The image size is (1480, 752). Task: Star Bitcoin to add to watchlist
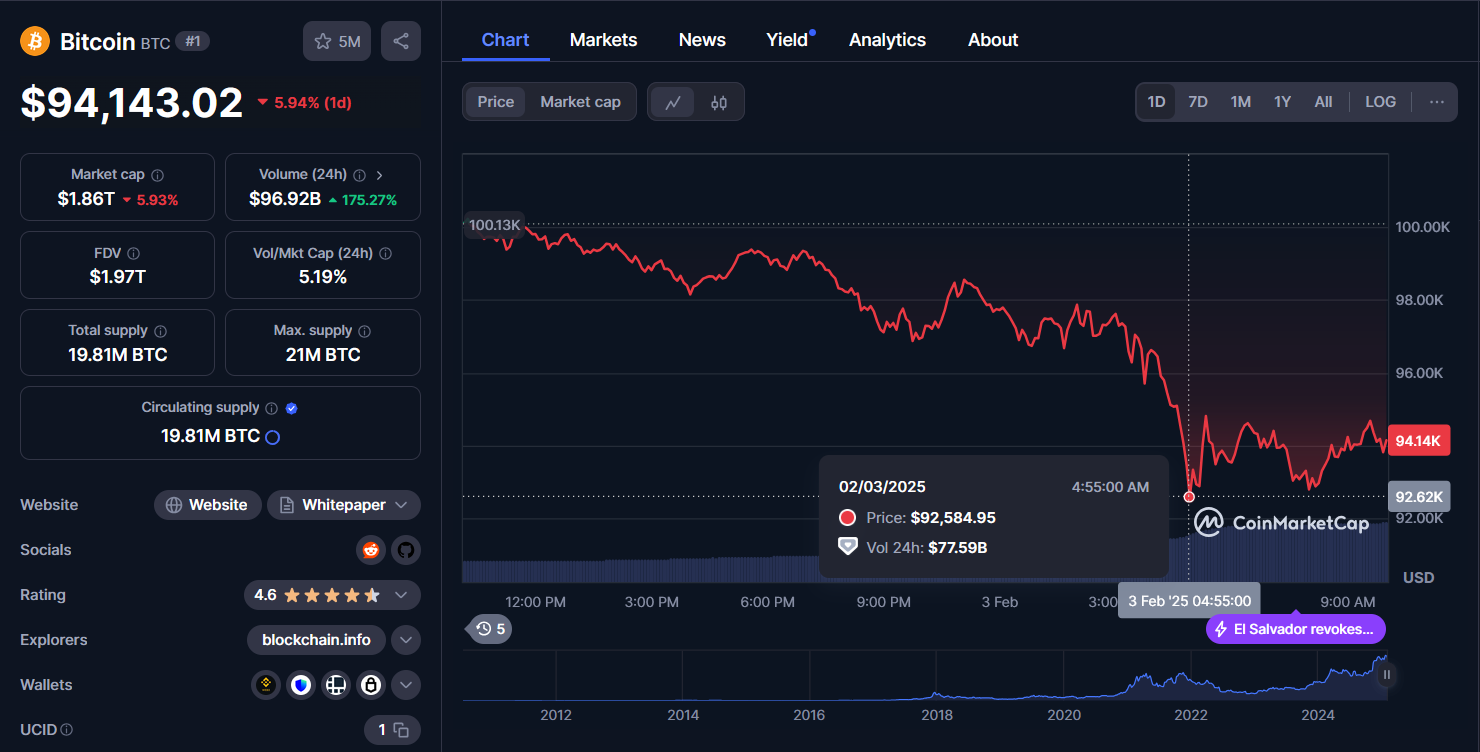point(324,40)
